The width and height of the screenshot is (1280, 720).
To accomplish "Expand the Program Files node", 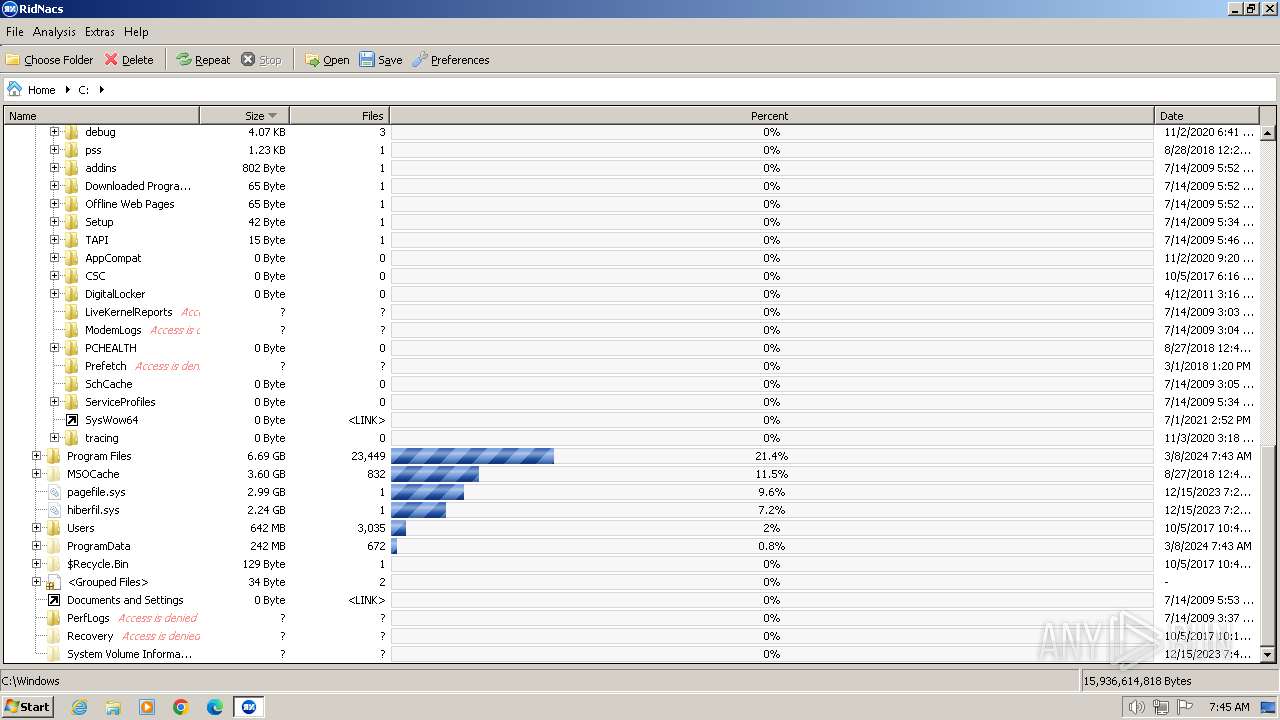I will pyautogui.click(x=37, y=456).
